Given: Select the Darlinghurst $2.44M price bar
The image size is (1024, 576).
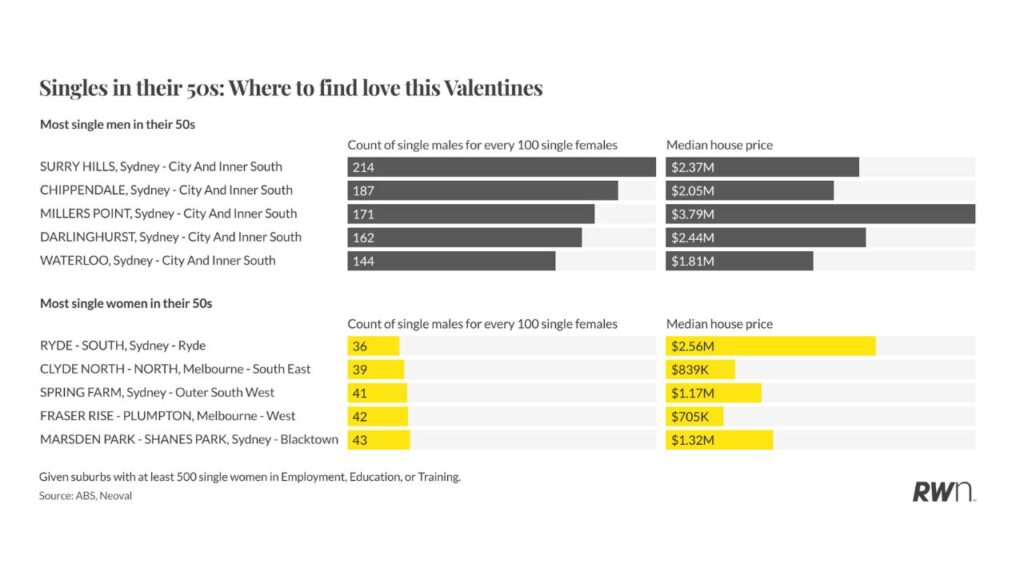Looking at the screenshot, I should 766,237.
